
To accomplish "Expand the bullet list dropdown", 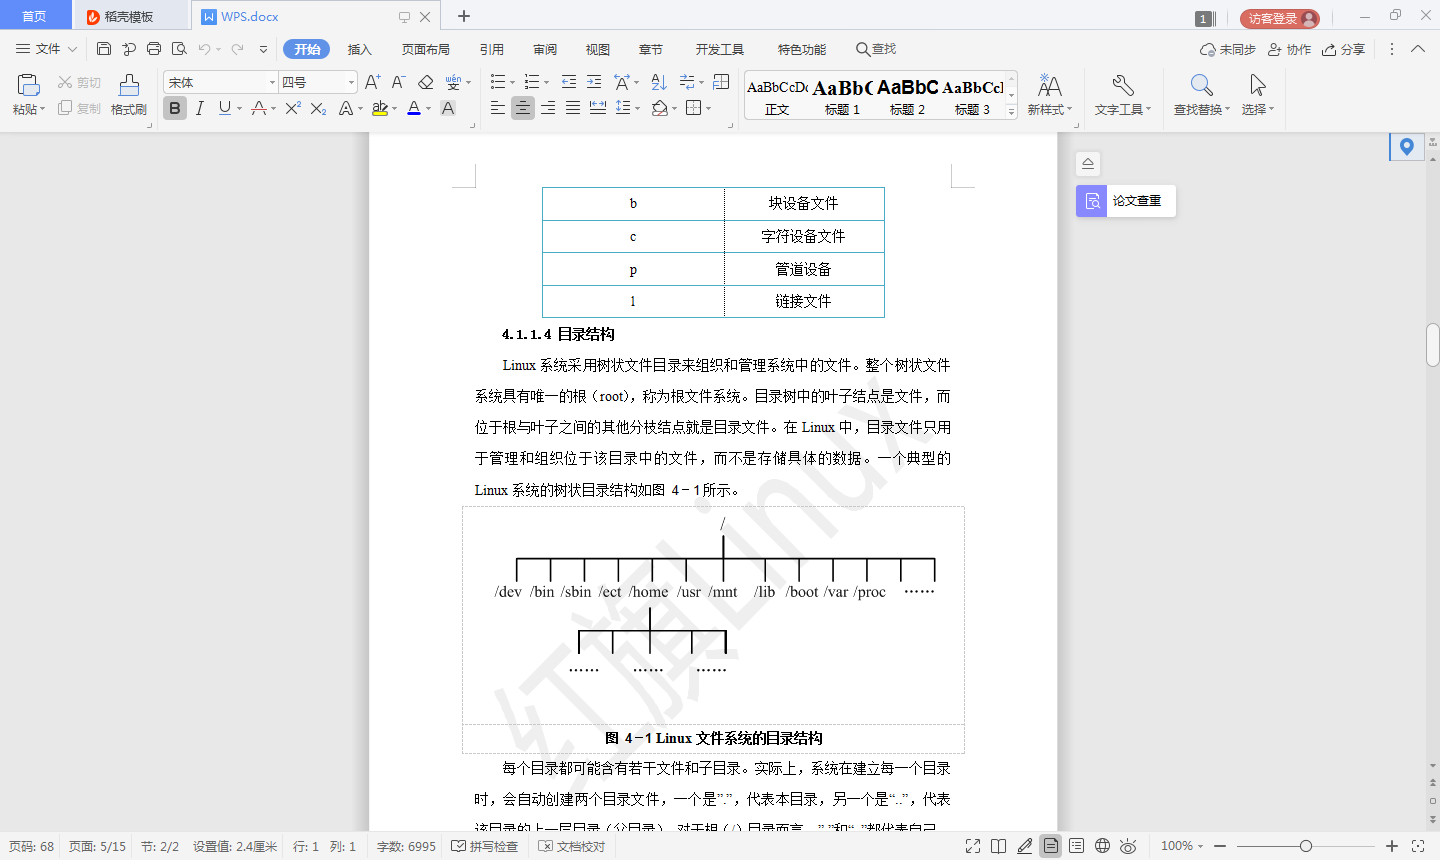I will (x=513, y=82).
